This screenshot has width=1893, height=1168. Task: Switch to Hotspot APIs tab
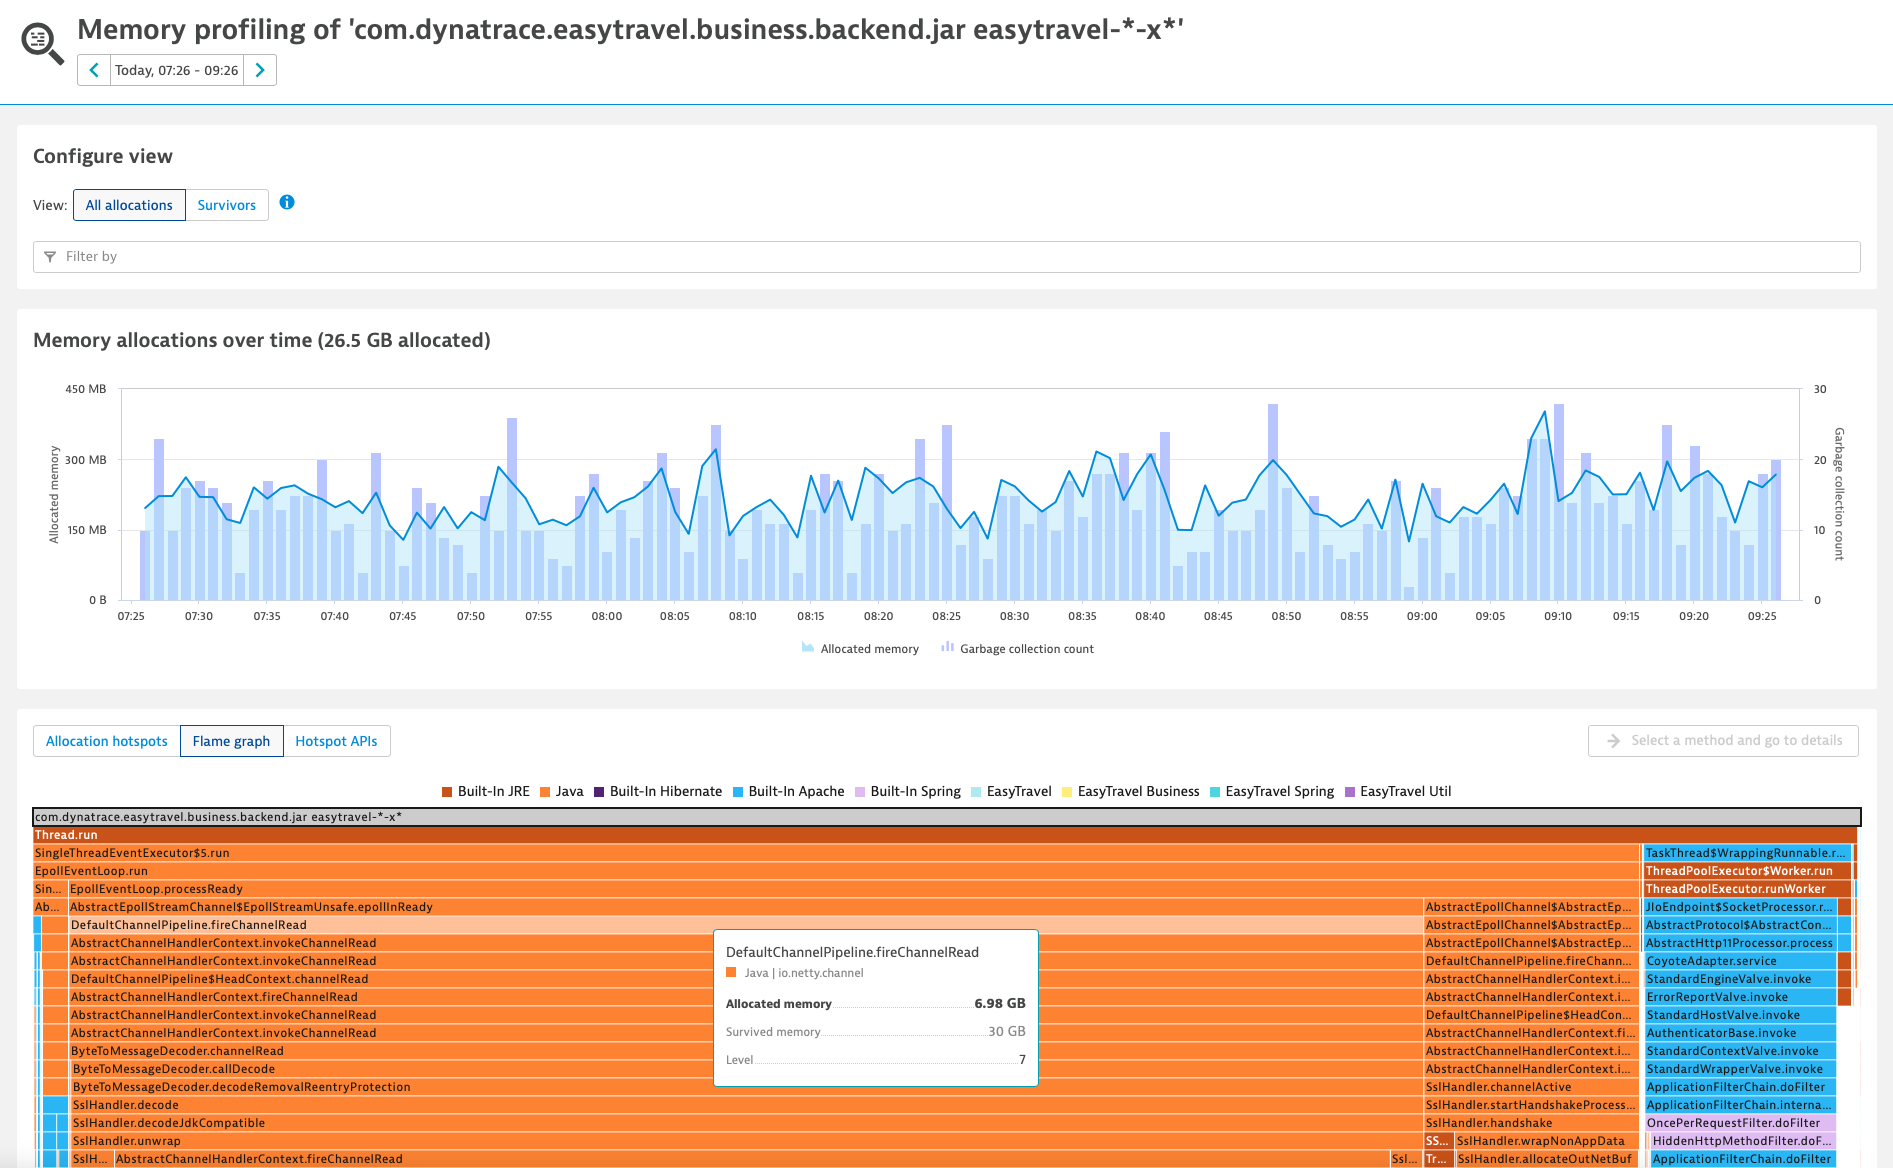click(x=337, y=741)
